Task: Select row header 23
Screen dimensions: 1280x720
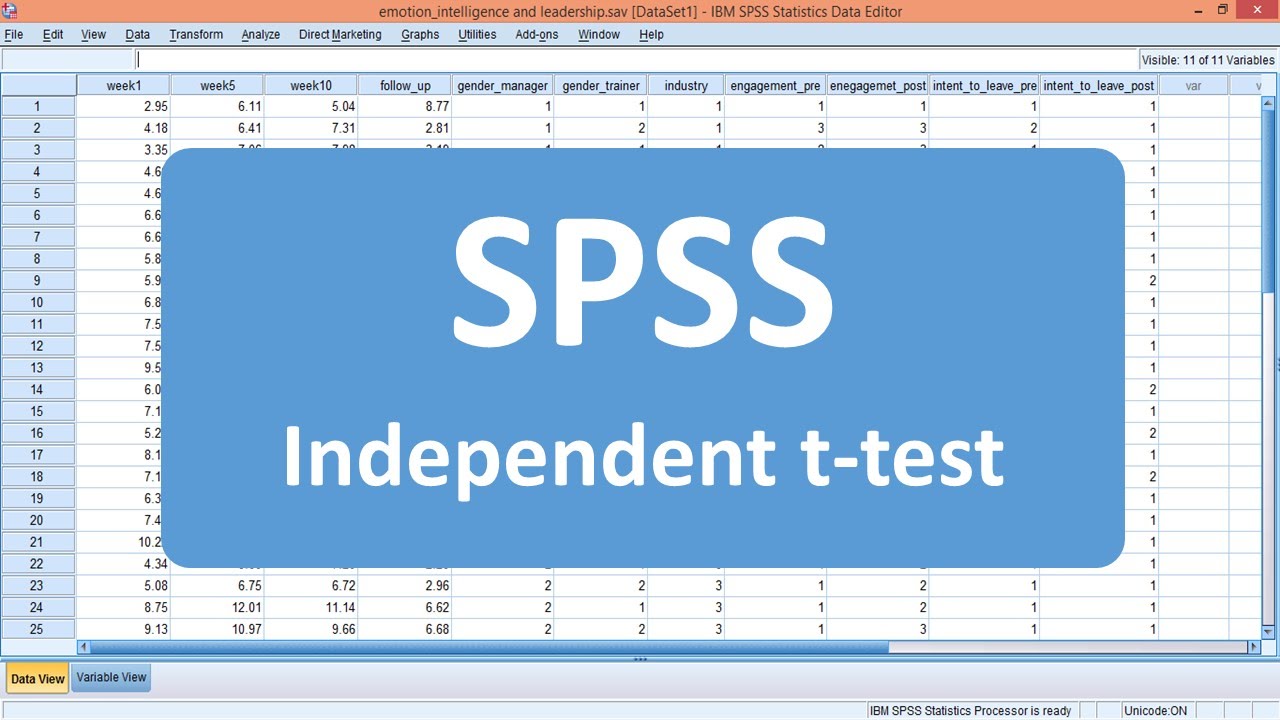Action: click(x=38, y=585)
